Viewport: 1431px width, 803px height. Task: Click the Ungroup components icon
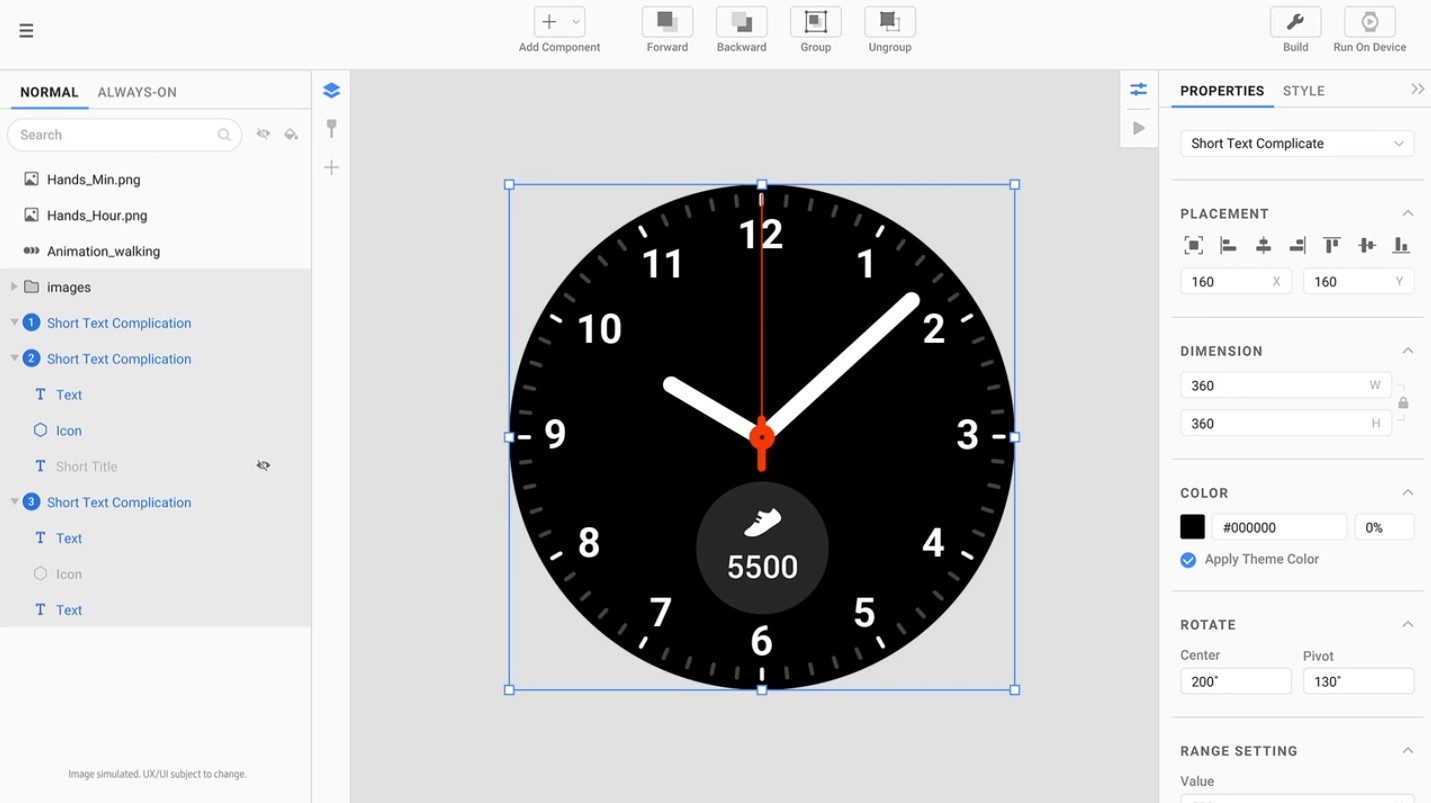coord(889,22)
